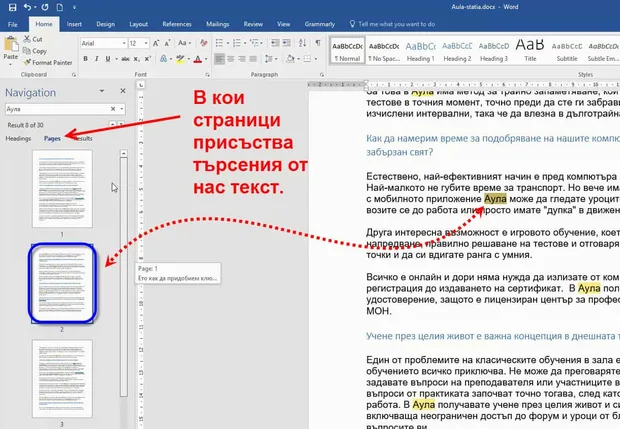Screen dimensions: 620x429
Task: Open the font size 12 dropdown
Action: click(x=146, y=43)
